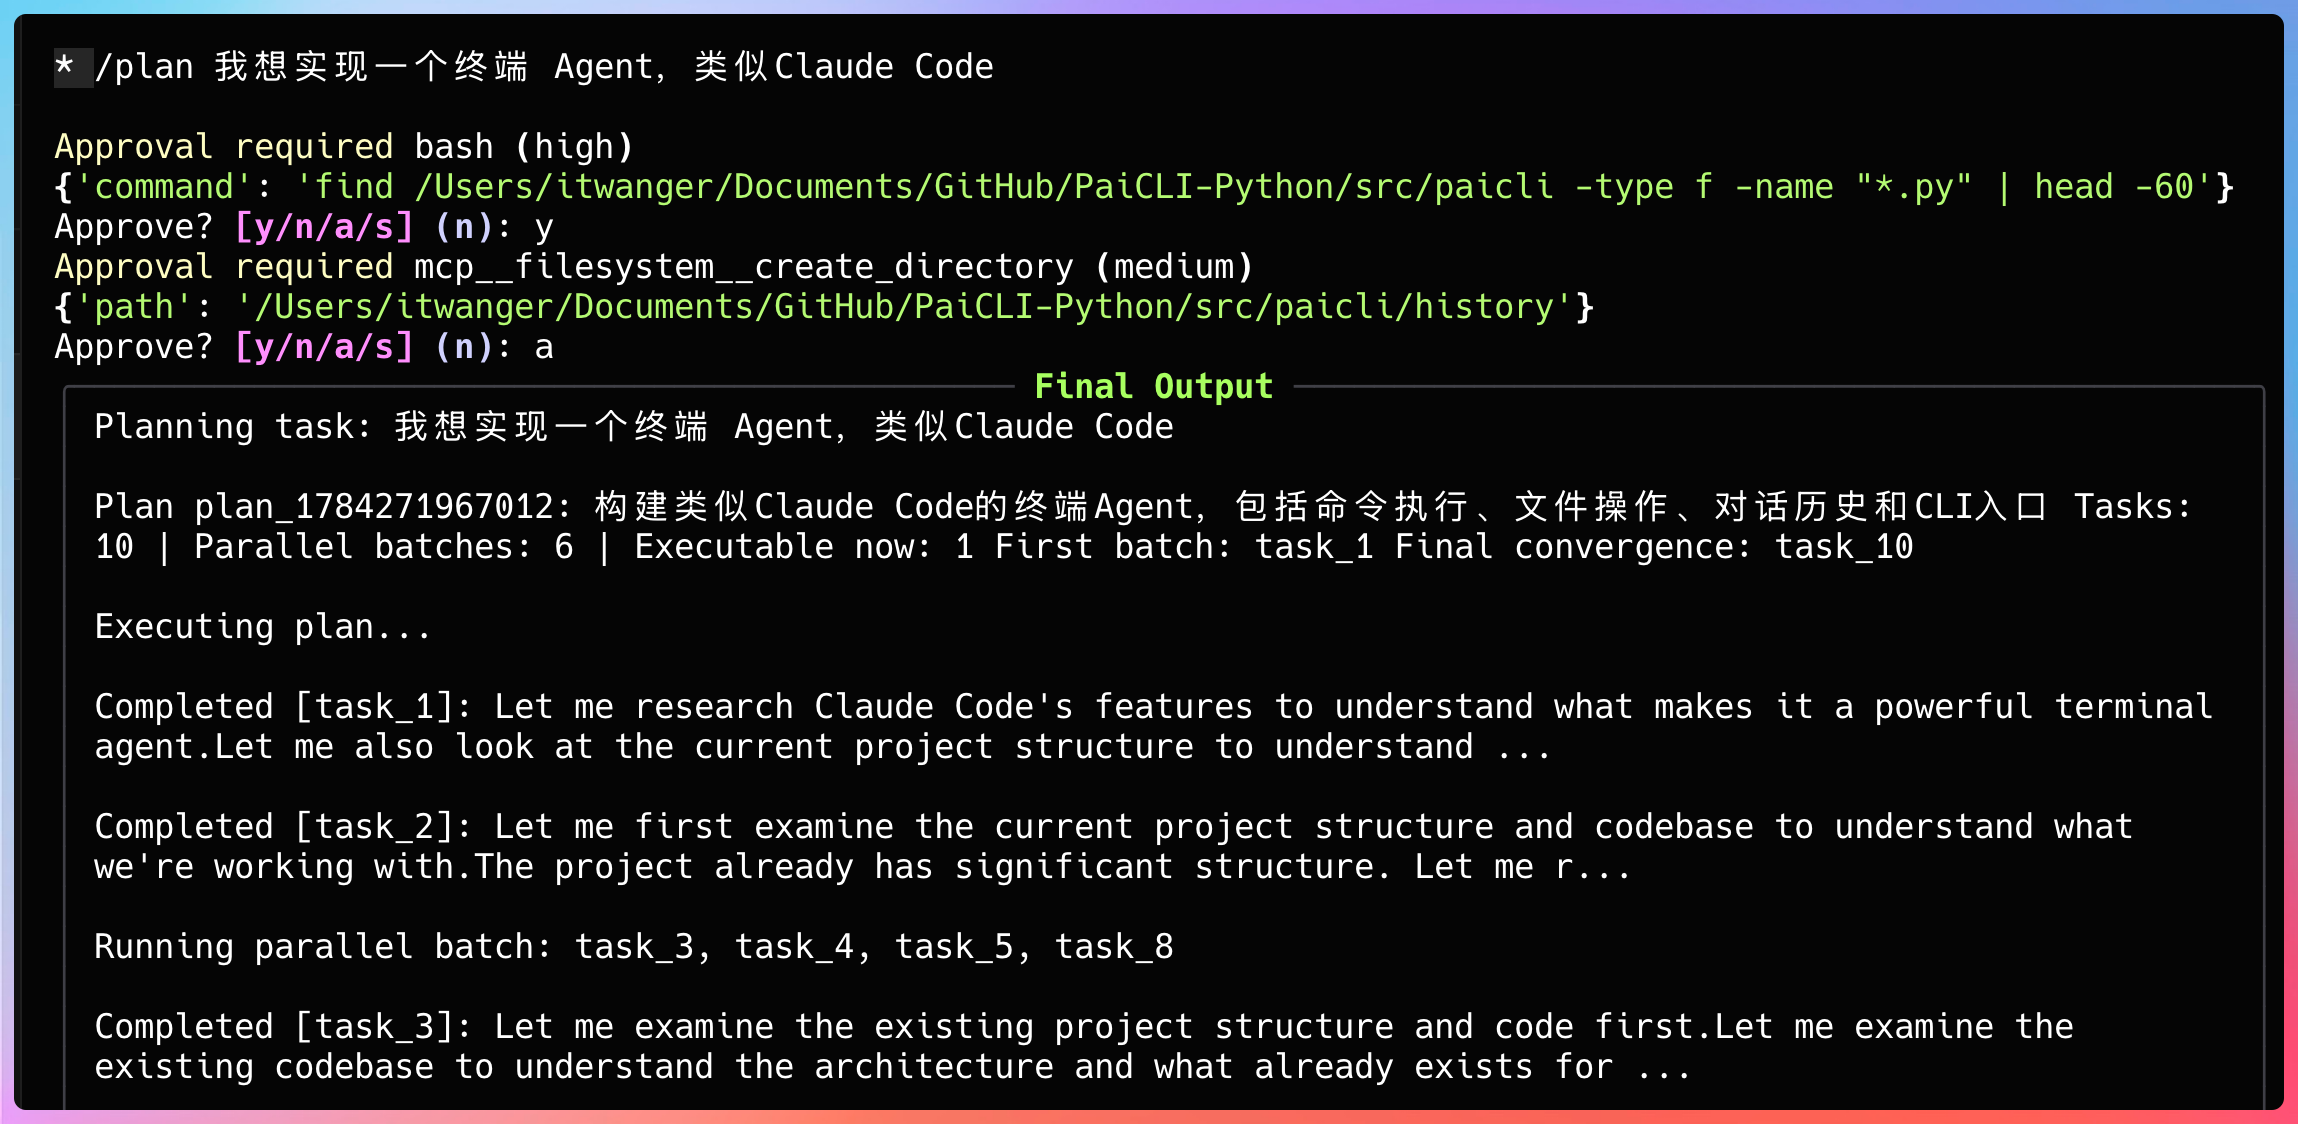
Task: Click the Parallel batches: 6 text
Action: coord(384,547)
